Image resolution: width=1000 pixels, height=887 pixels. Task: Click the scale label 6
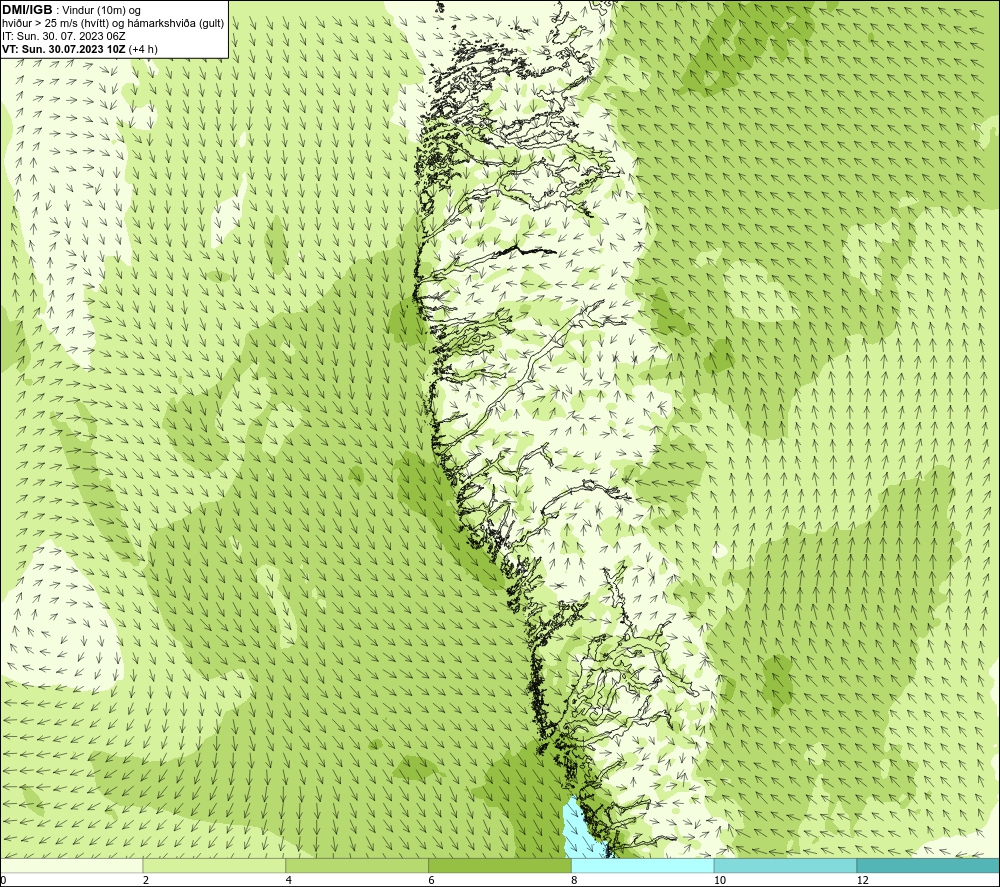[x=432, y=880]
